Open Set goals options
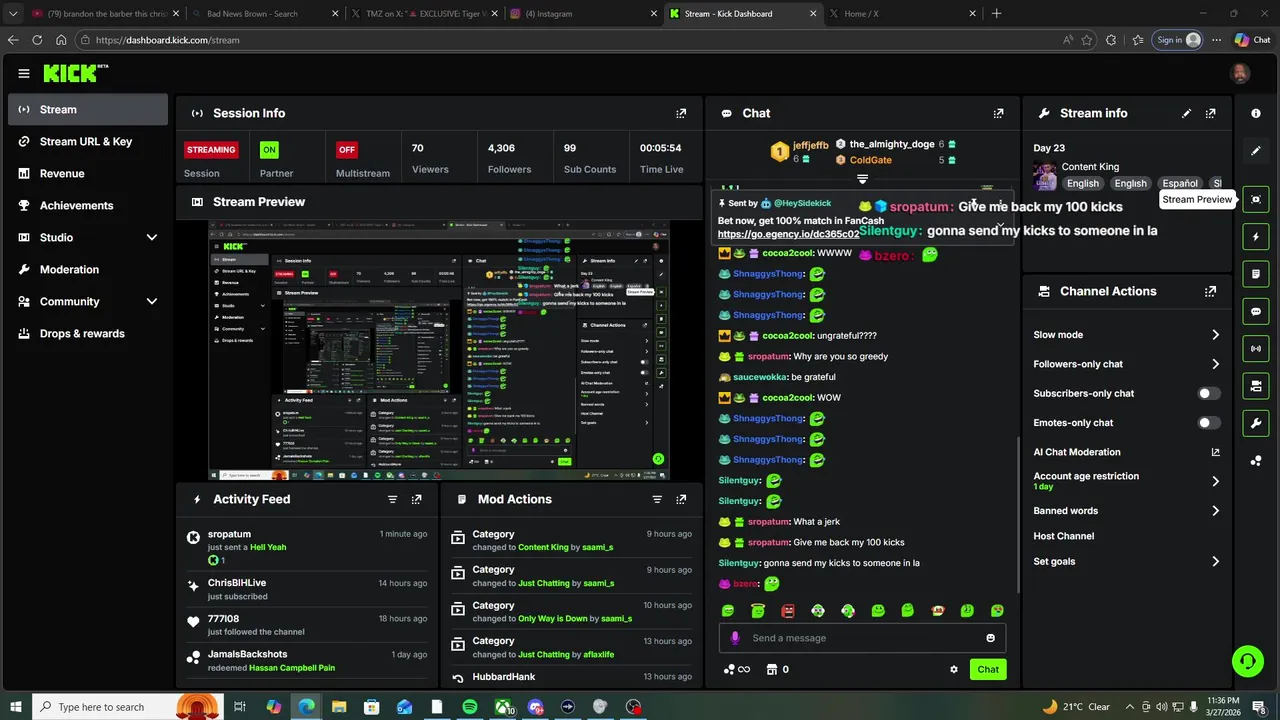1280x720 pixels. pyautogui.click(x=1127, y=561)
